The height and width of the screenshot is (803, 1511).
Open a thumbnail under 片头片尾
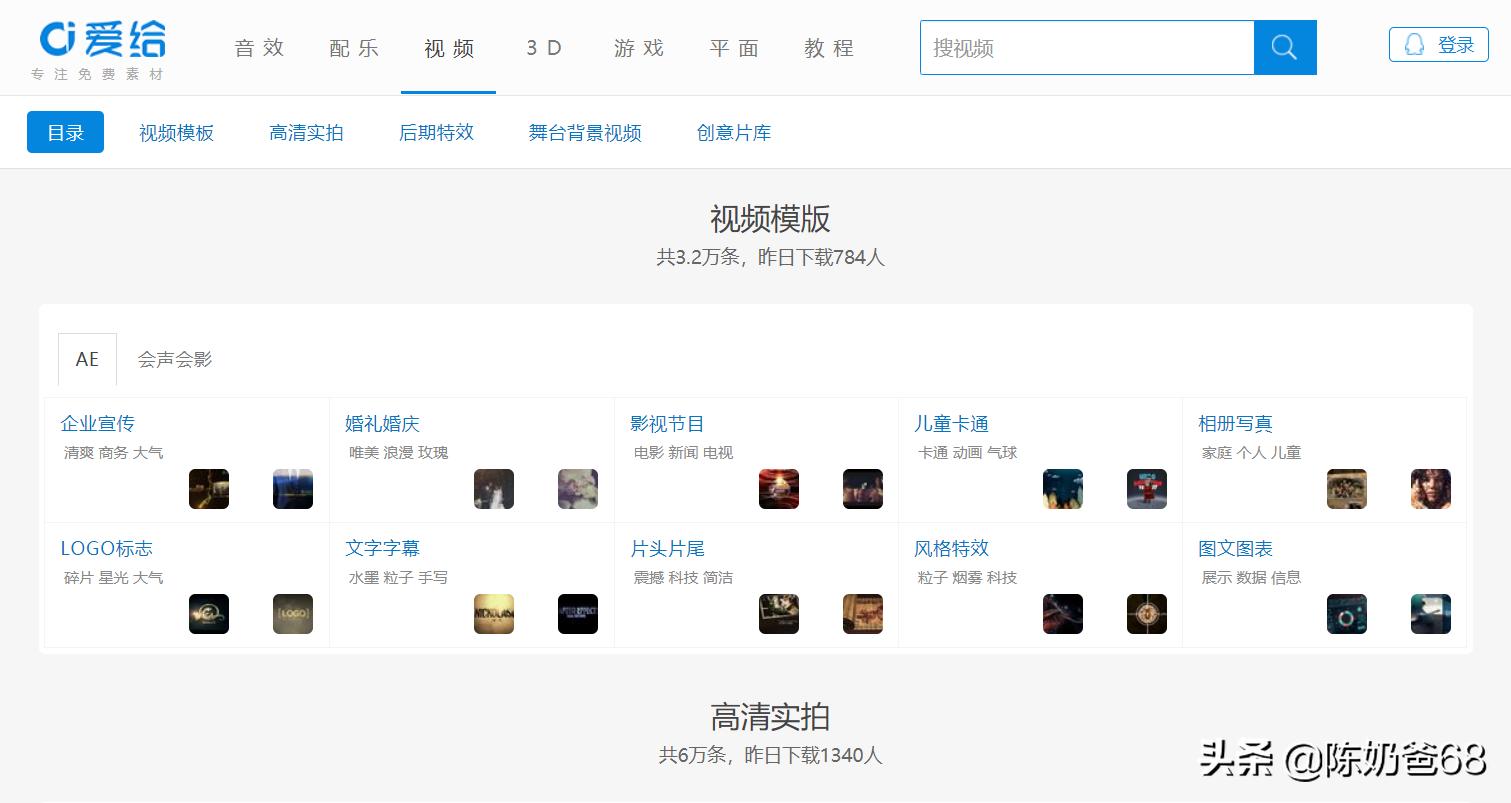(x=778, y=614)
